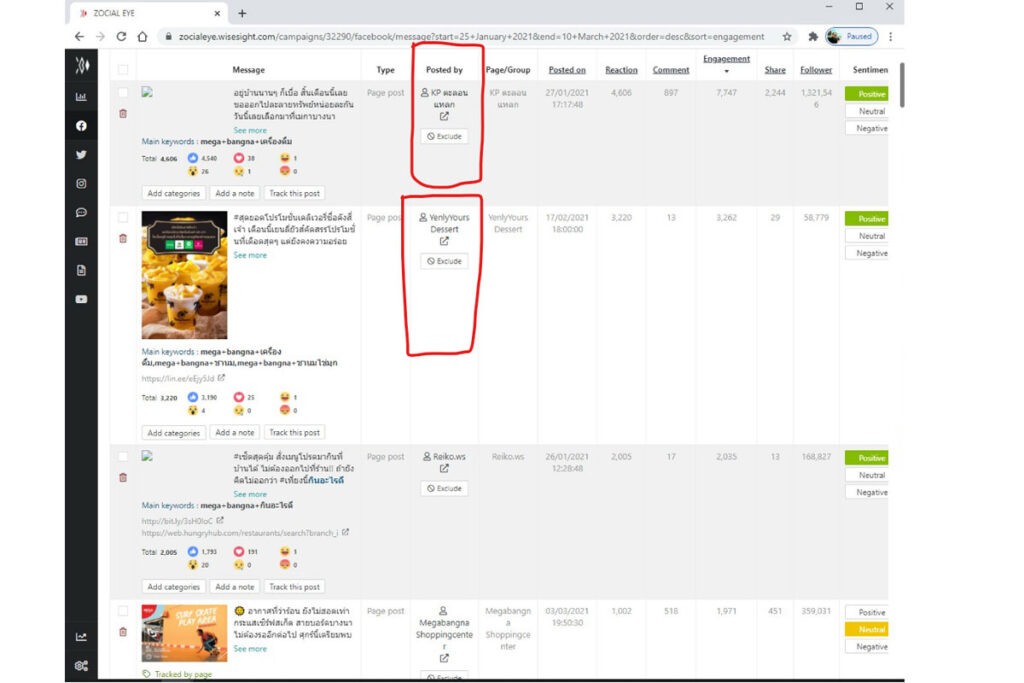Open YenlyYours Dessert external link icon

(x=444, y=241)
